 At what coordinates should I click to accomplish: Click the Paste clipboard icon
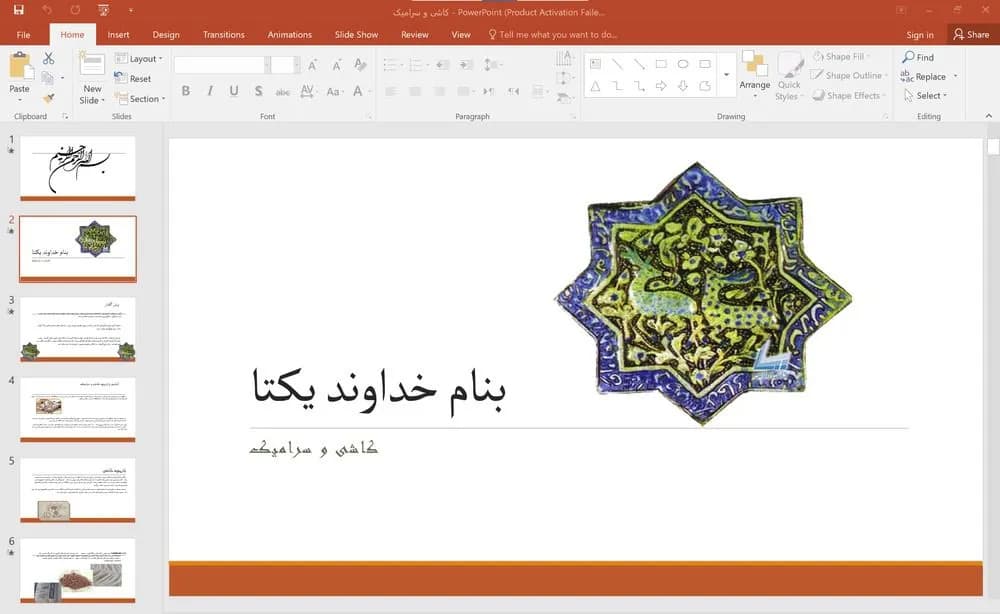[20, 66]
